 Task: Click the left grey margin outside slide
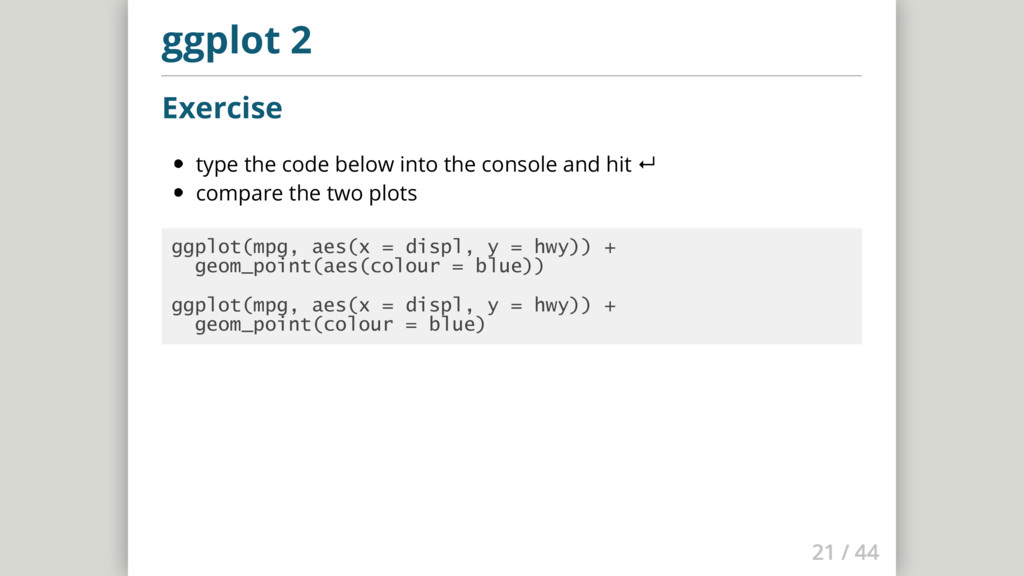click(x=63, y=288)
